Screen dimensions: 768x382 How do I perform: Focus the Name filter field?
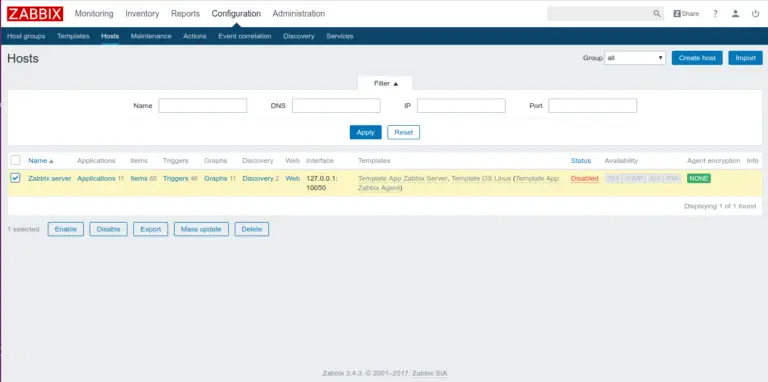(203, 106)
